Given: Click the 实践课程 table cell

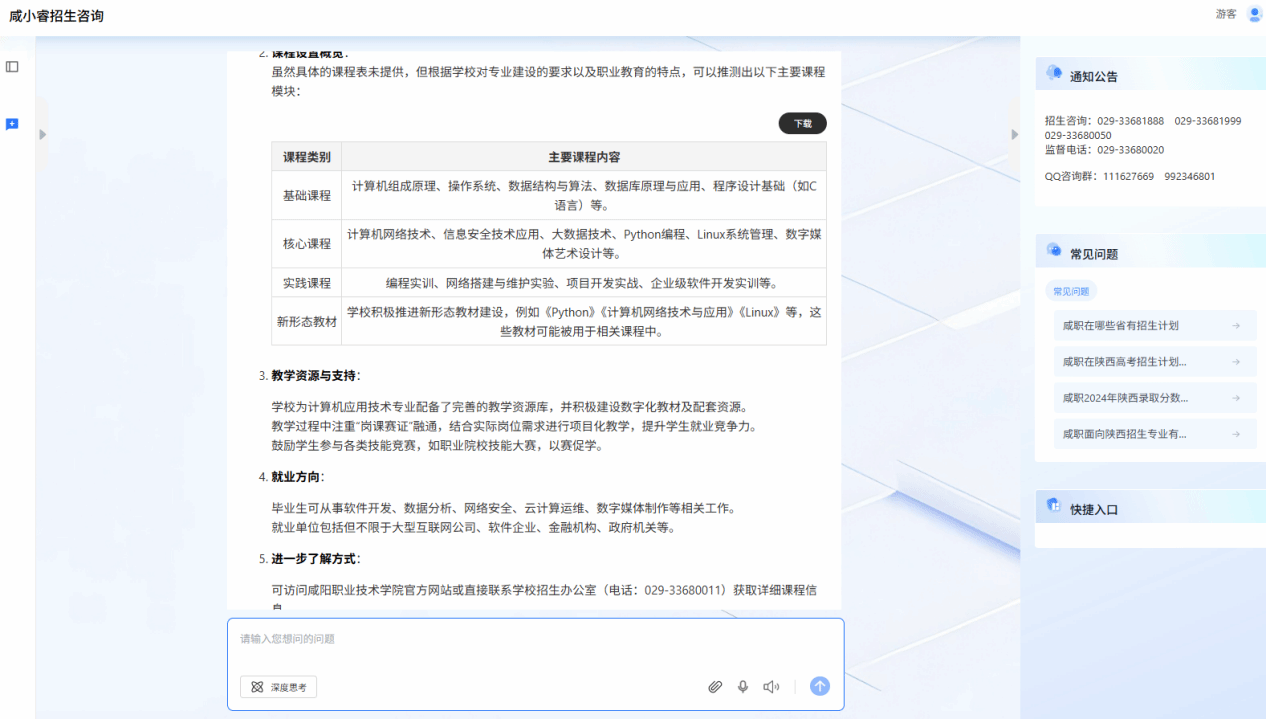Looking at the screenshot, I should tap(306, 283).
